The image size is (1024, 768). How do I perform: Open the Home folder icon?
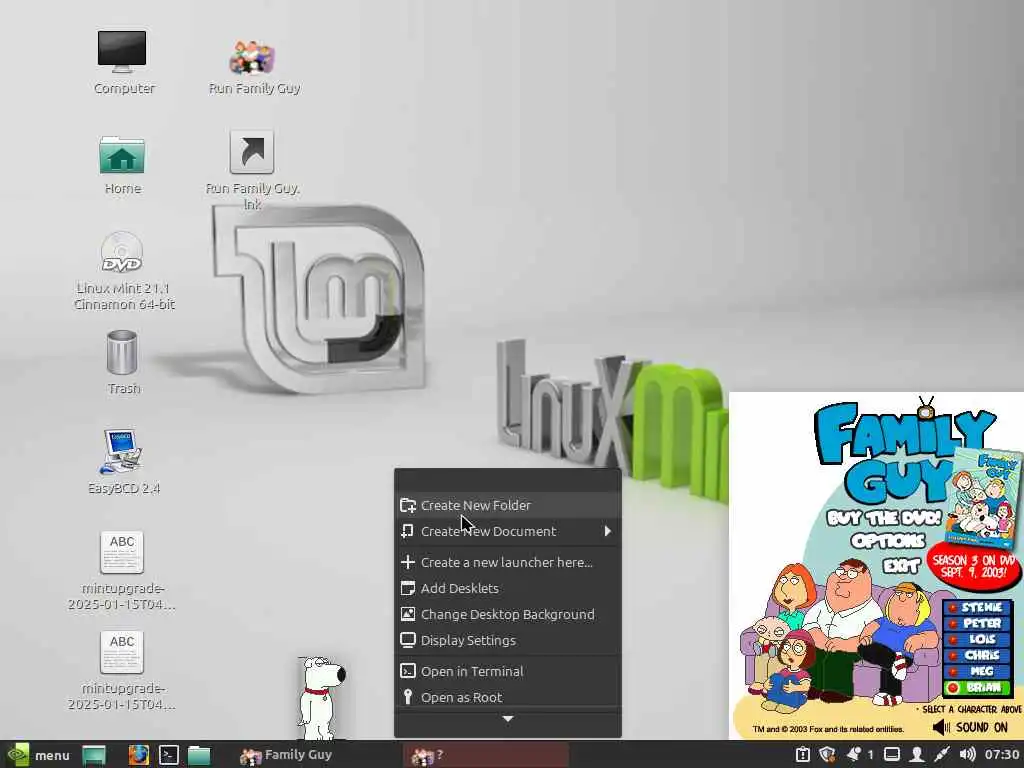point(122,155)
